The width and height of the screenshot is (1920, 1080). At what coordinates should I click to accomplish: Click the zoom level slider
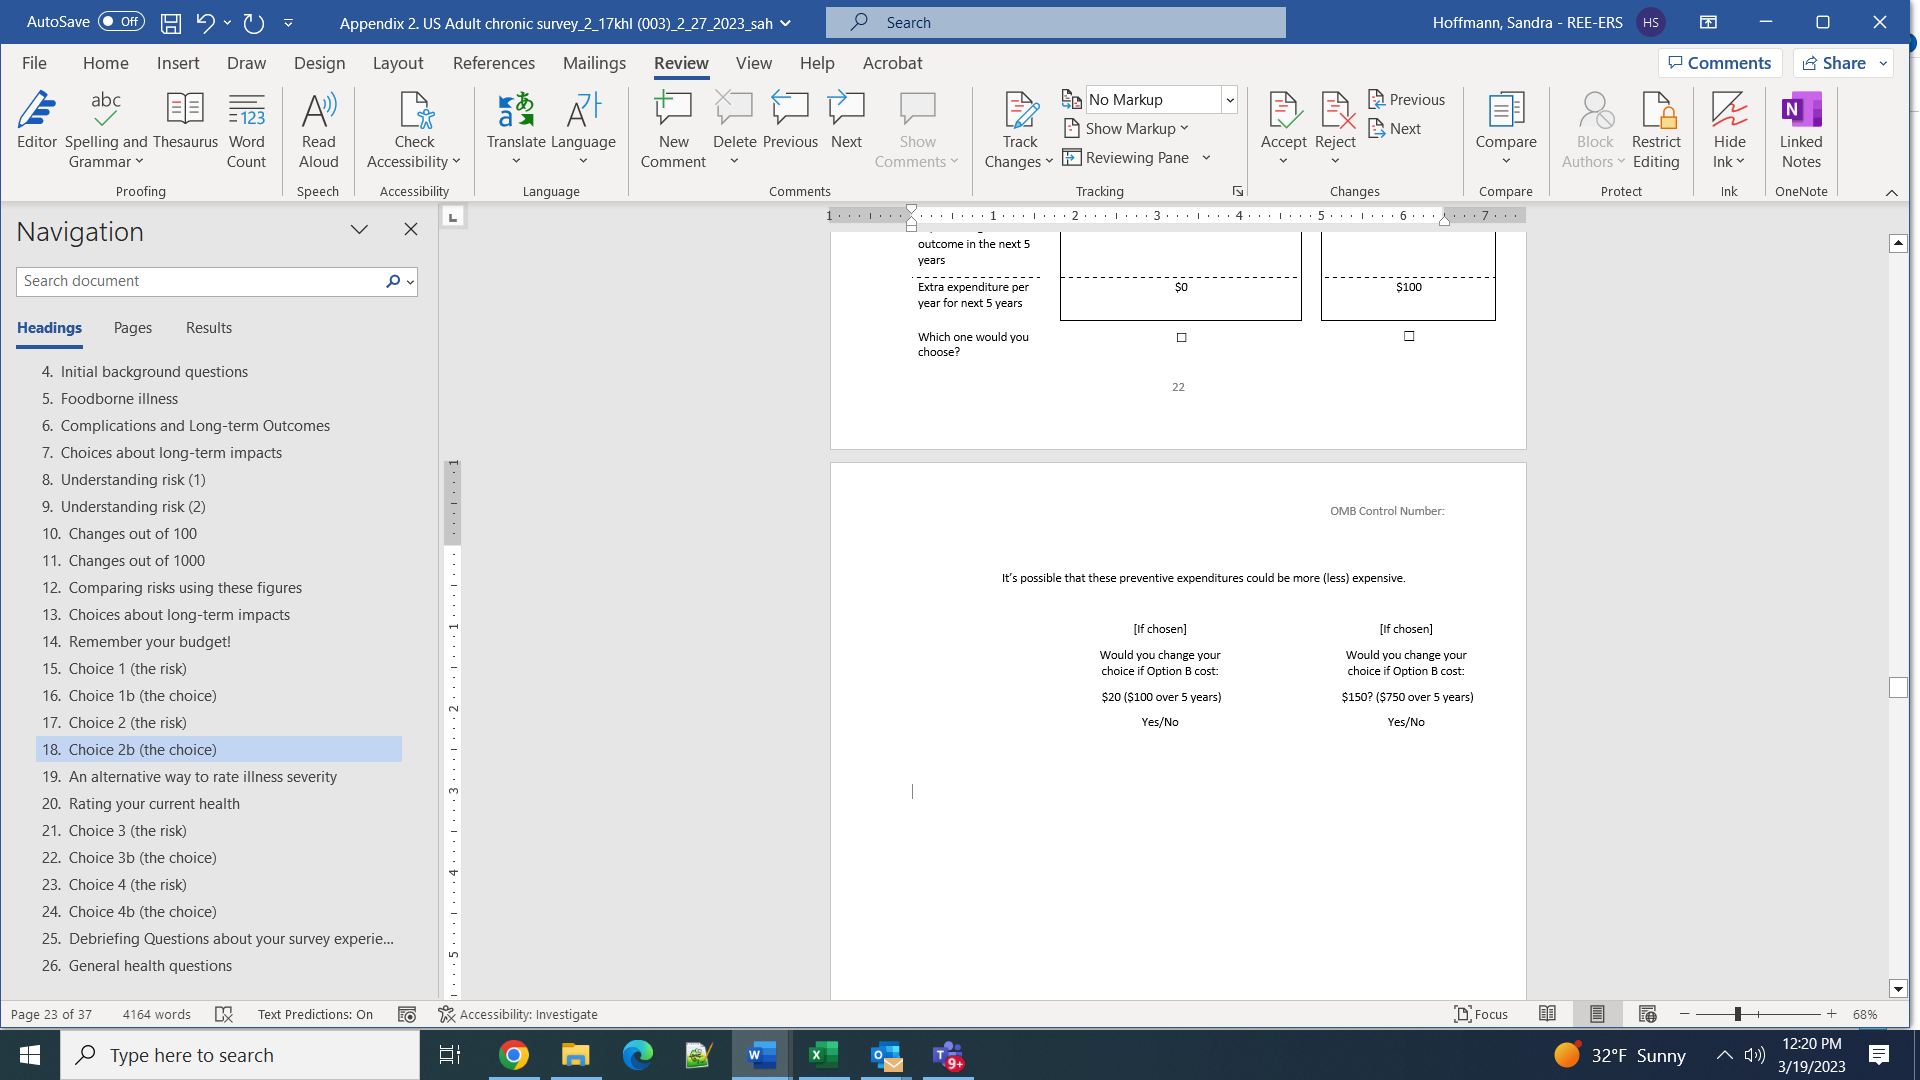coord(1738,1014)
